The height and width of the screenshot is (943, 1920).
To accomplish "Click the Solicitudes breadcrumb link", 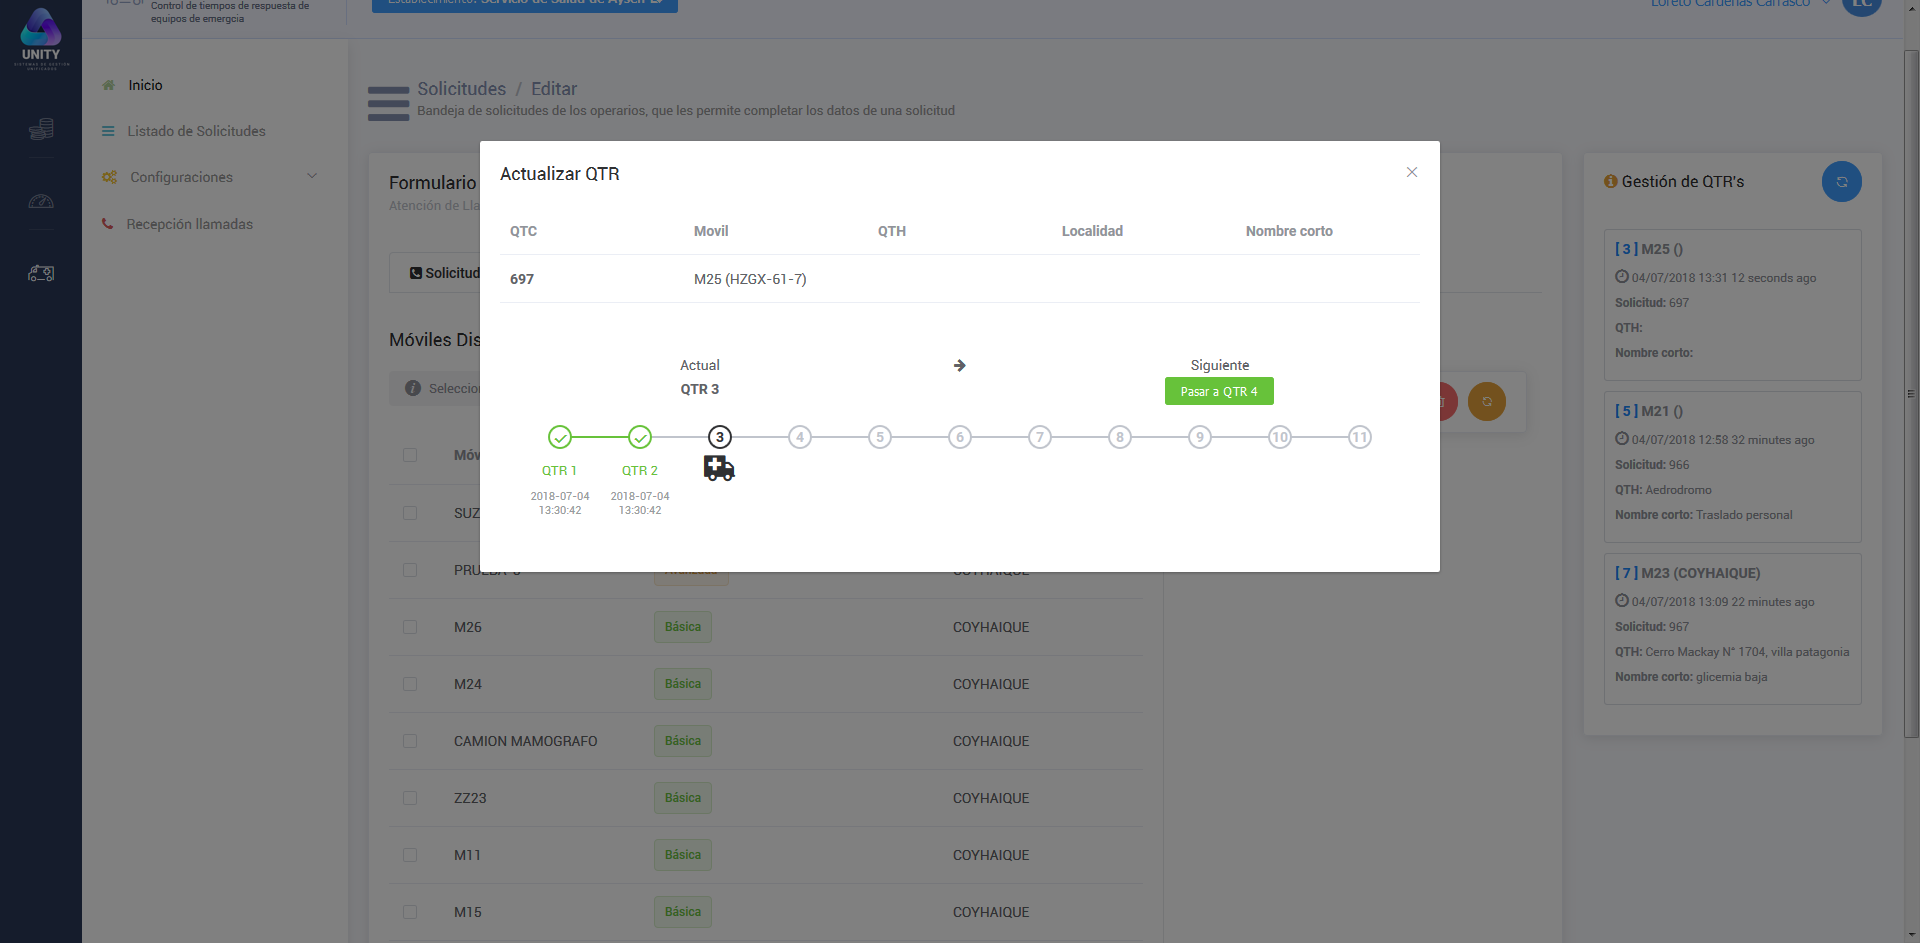I will coord(461,89).
